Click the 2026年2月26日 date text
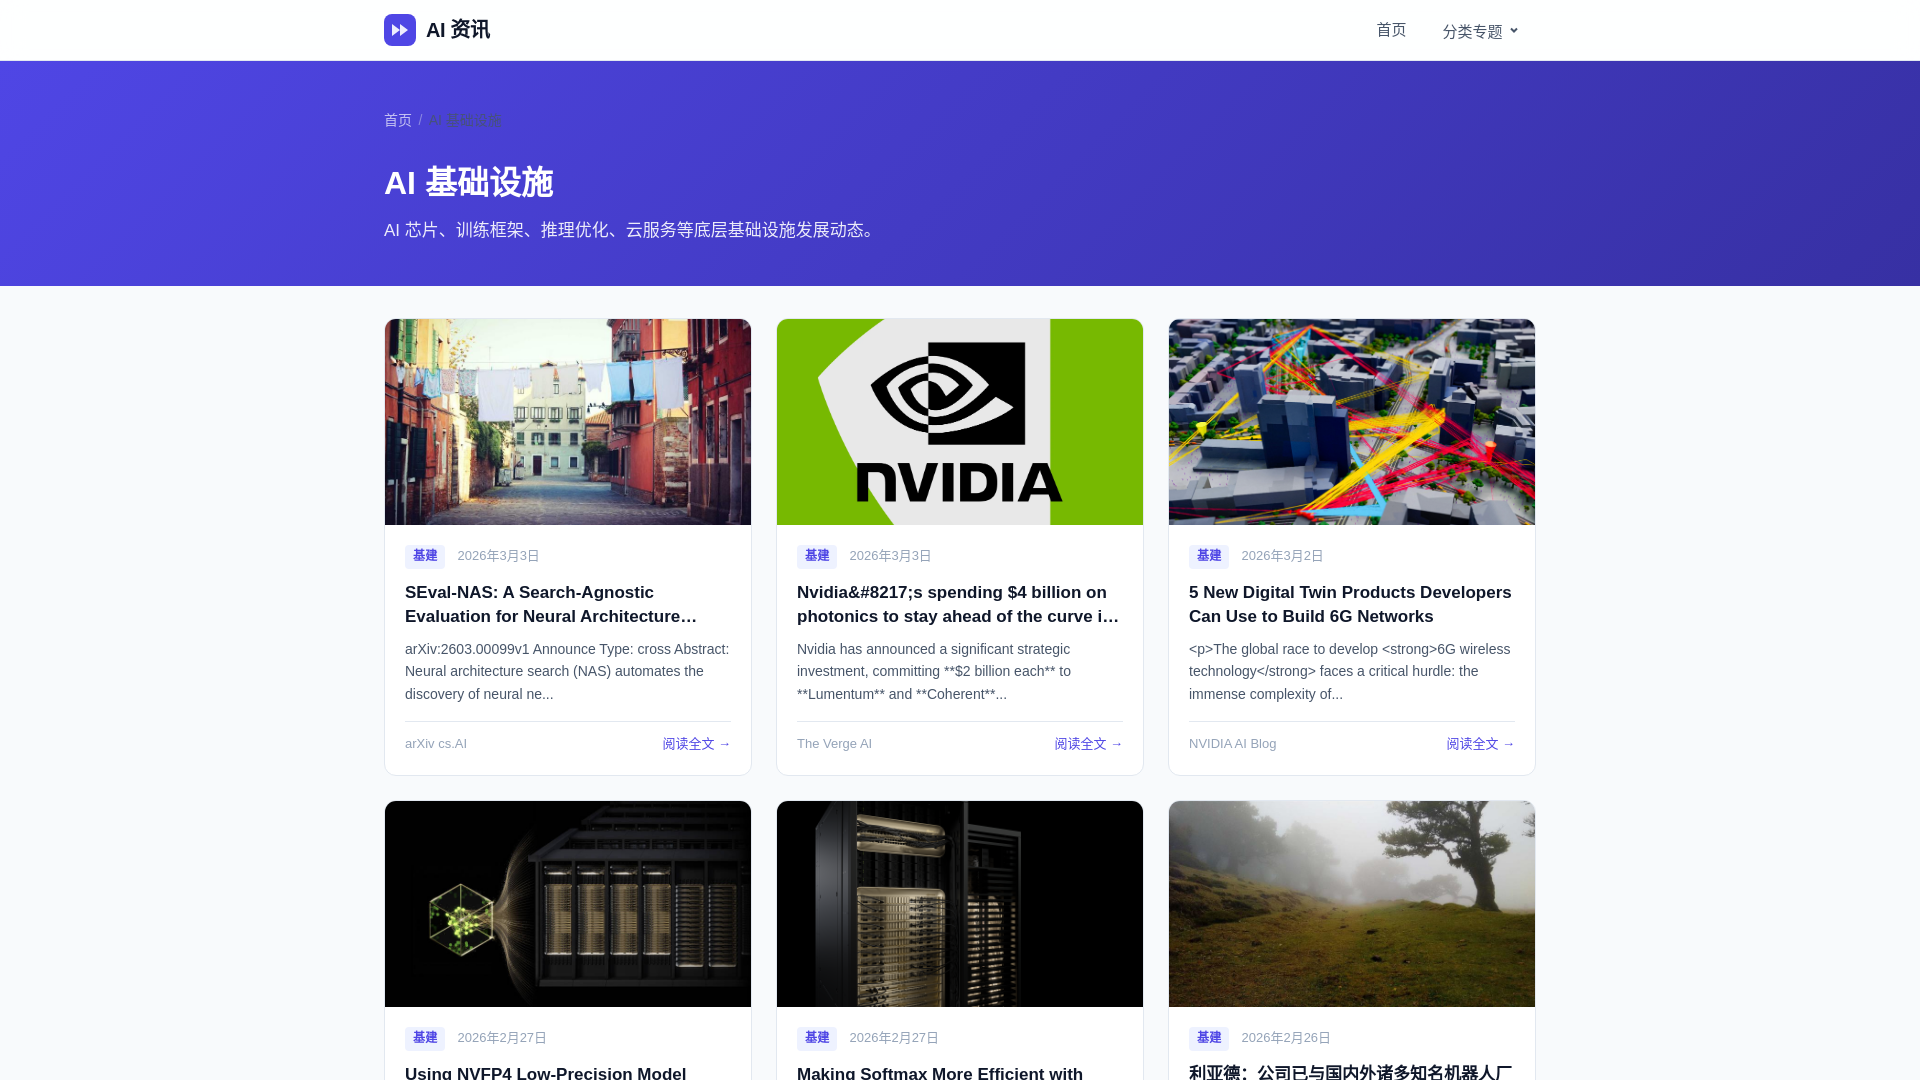 1286,1038
